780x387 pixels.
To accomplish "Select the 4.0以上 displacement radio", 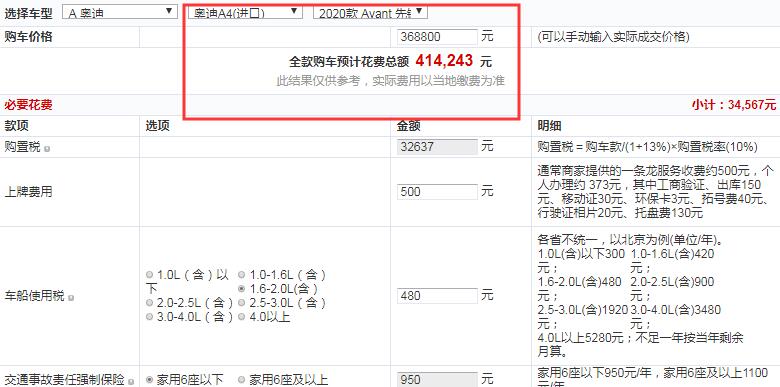I will [241, 316].
